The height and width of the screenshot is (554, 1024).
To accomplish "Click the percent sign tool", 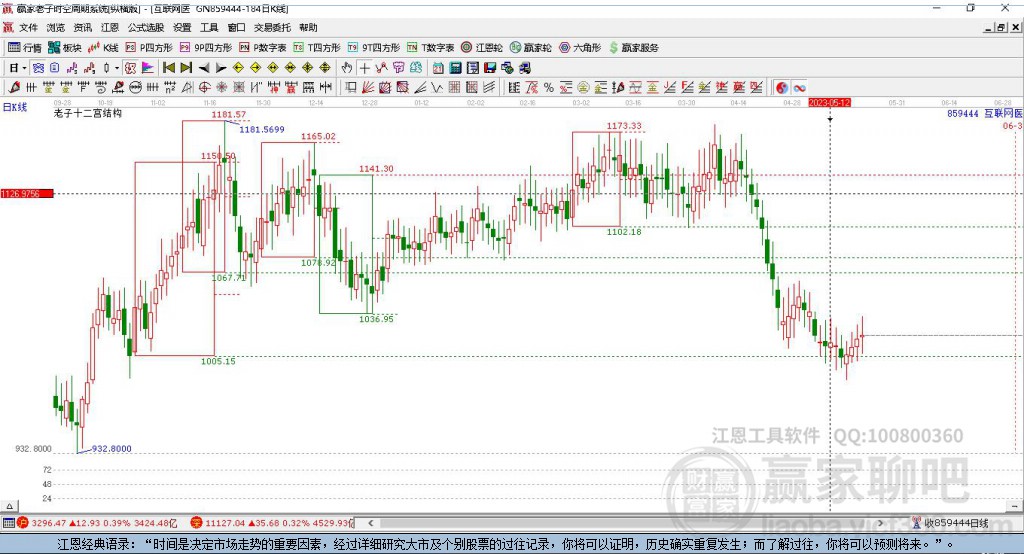I will [549, 88].
